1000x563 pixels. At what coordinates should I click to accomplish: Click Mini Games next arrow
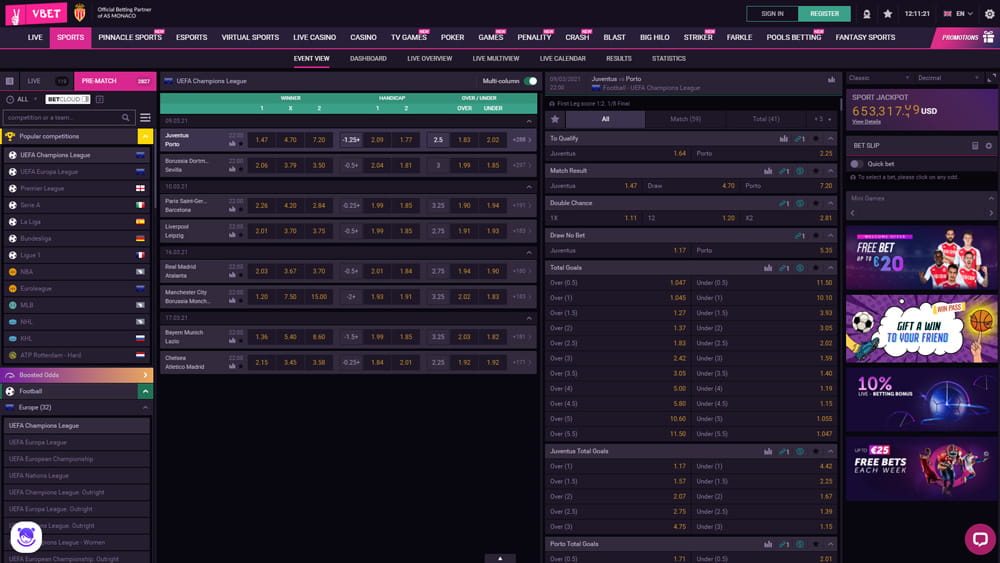pyautogui.click(x=991, y=214)
